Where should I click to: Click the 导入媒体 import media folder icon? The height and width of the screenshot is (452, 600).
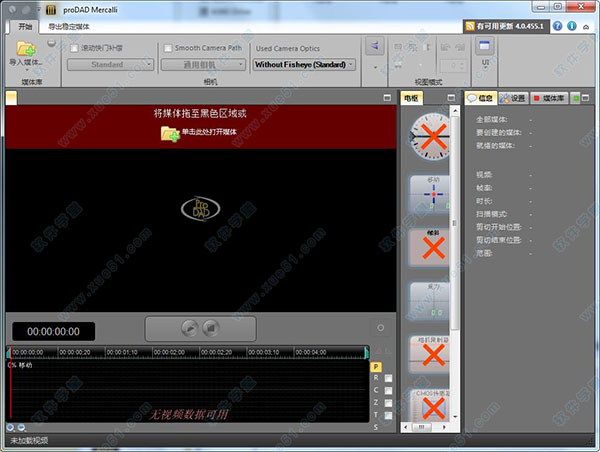(26, 49)
